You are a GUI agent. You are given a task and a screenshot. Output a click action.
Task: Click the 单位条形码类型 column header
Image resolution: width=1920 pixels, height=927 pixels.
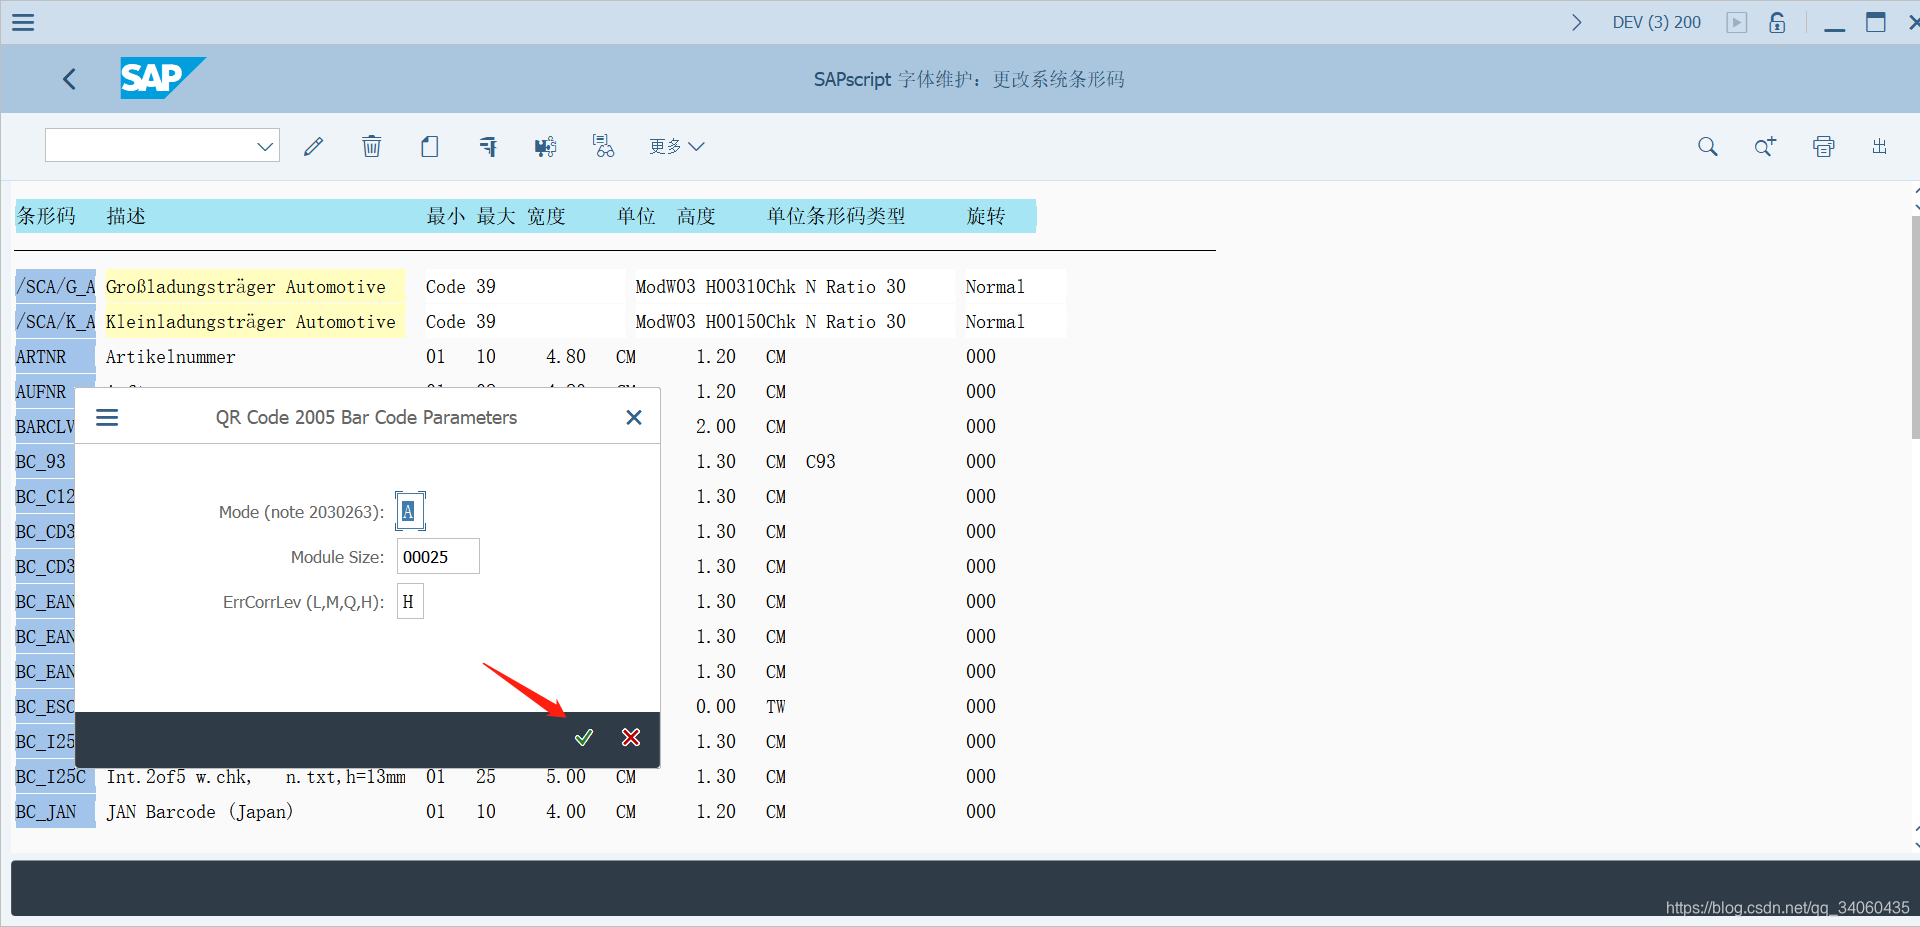tap(836, 216)
